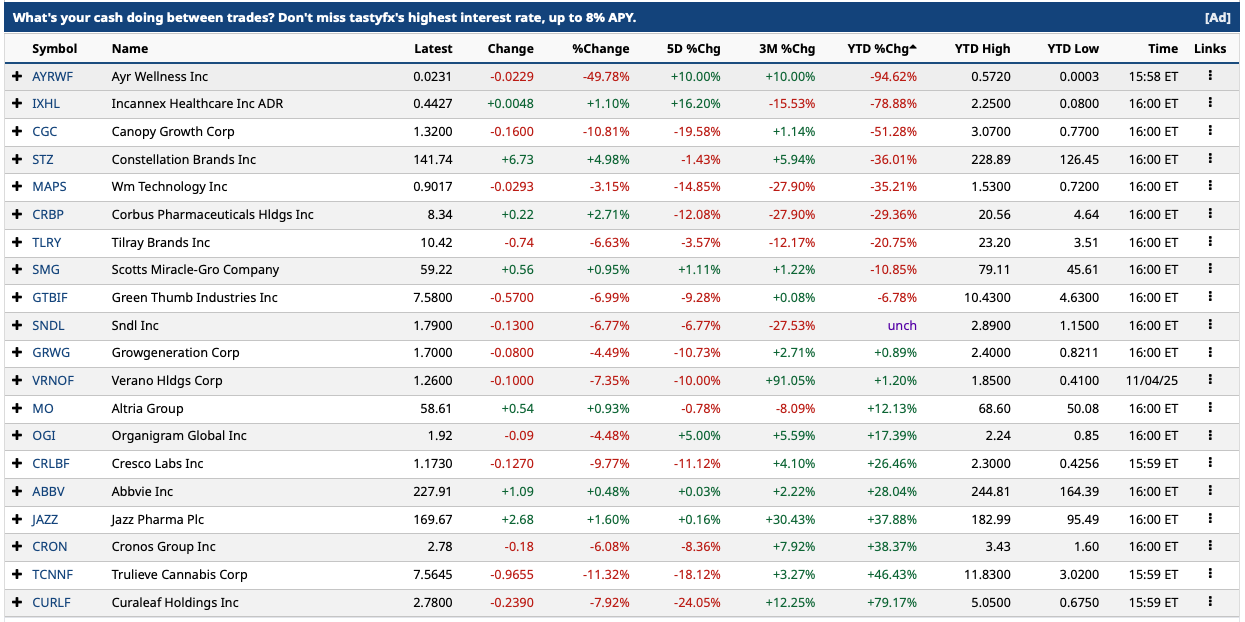This screenshot has height=622, width=1245.
Task: Open links menu for Incannex Healthcare row
Action: [1210, 103]
